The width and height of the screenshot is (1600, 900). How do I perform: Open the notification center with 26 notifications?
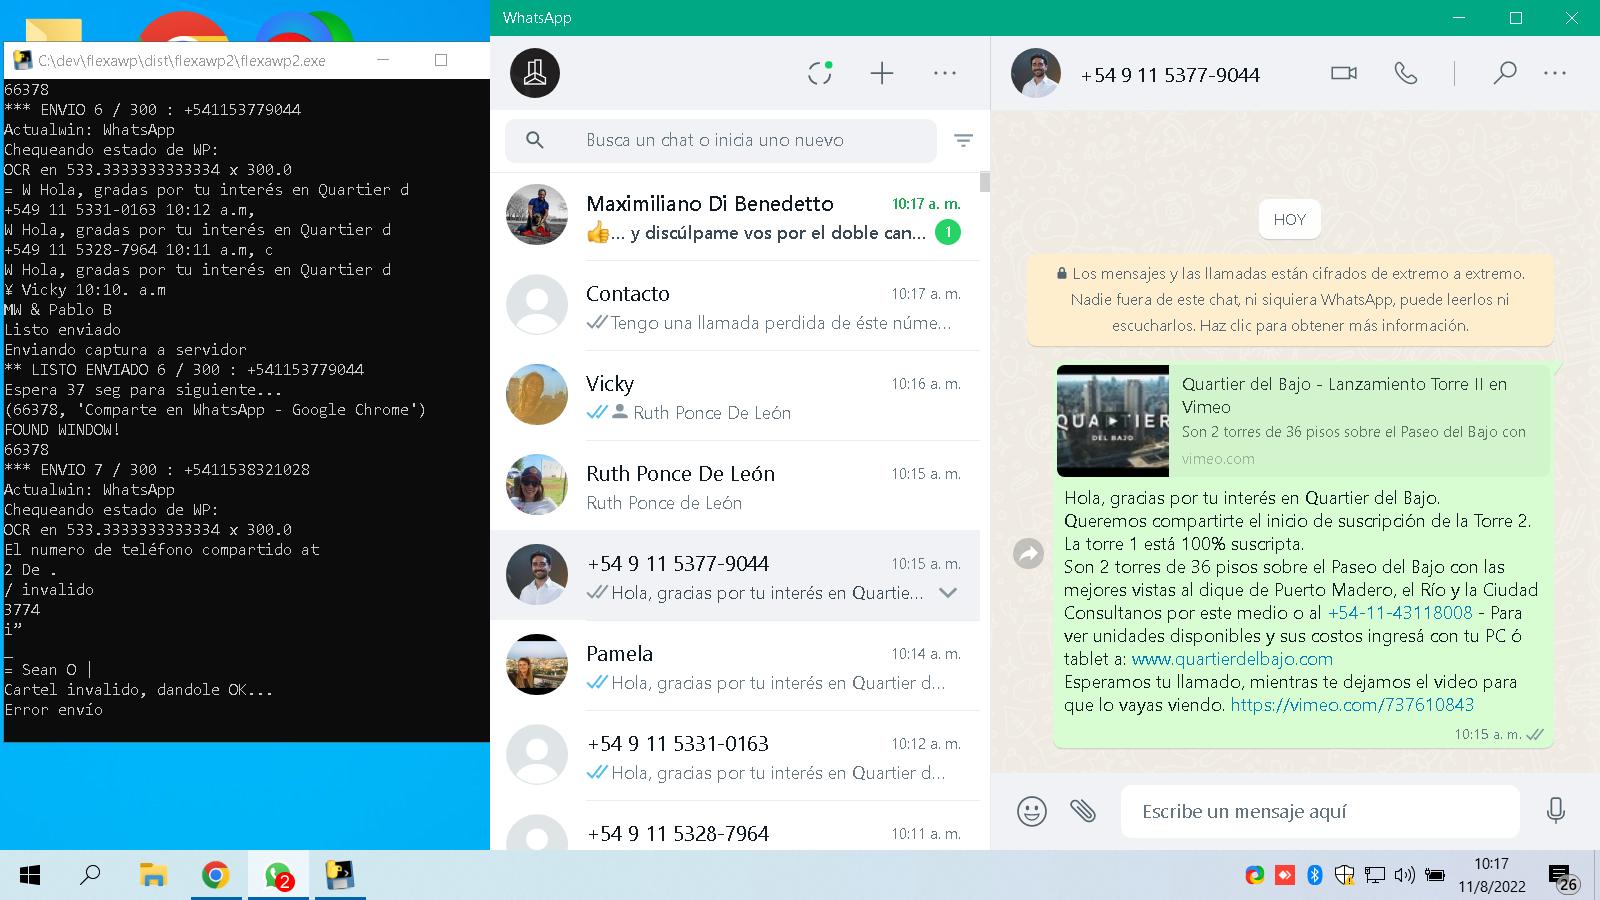(1563, 878)
